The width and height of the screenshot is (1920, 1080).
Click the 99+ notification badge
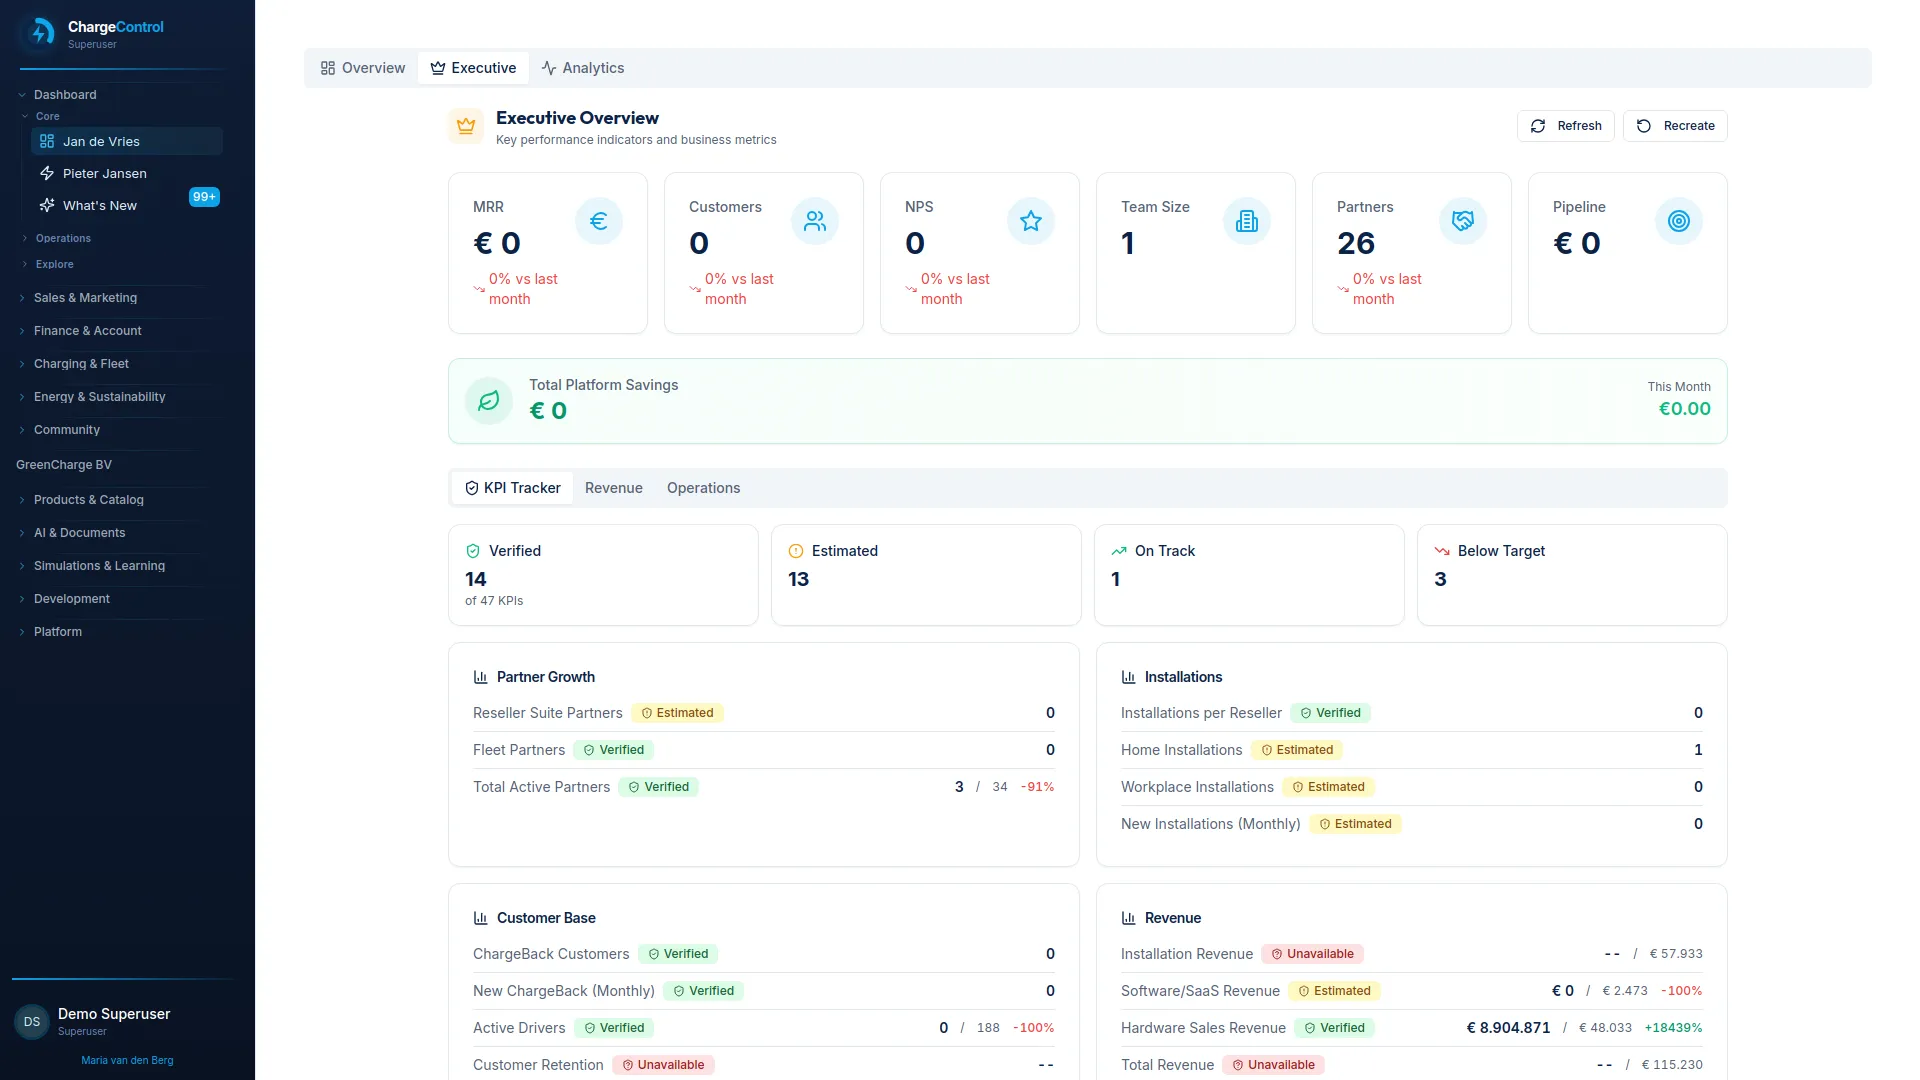point(204,197)
